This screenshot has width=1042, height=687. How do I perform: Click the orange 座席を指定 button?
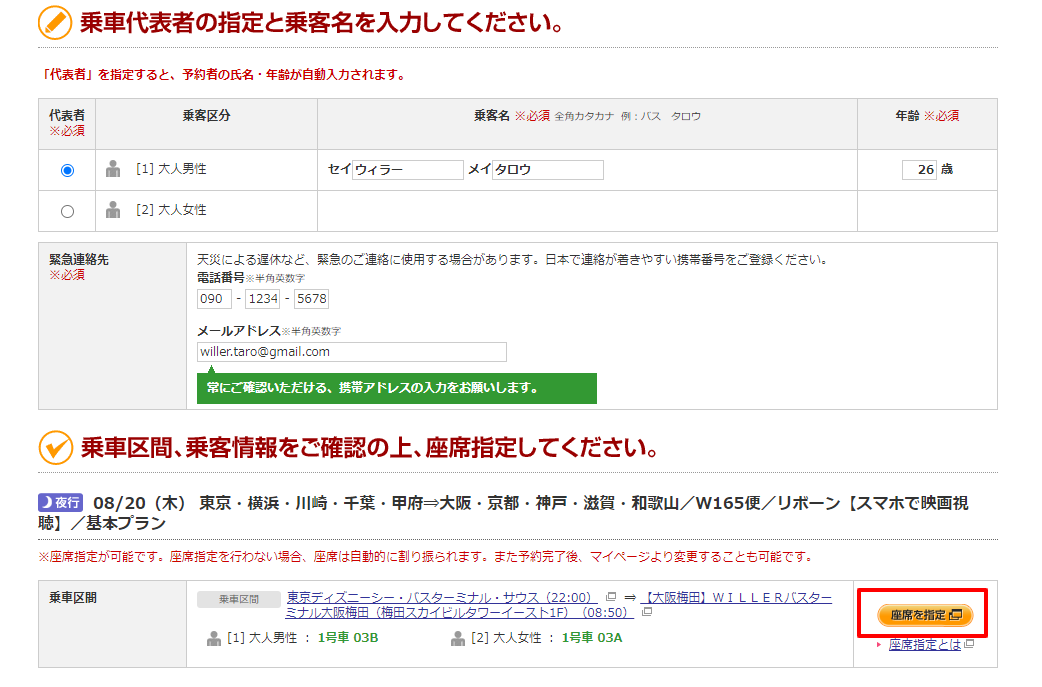925,615
